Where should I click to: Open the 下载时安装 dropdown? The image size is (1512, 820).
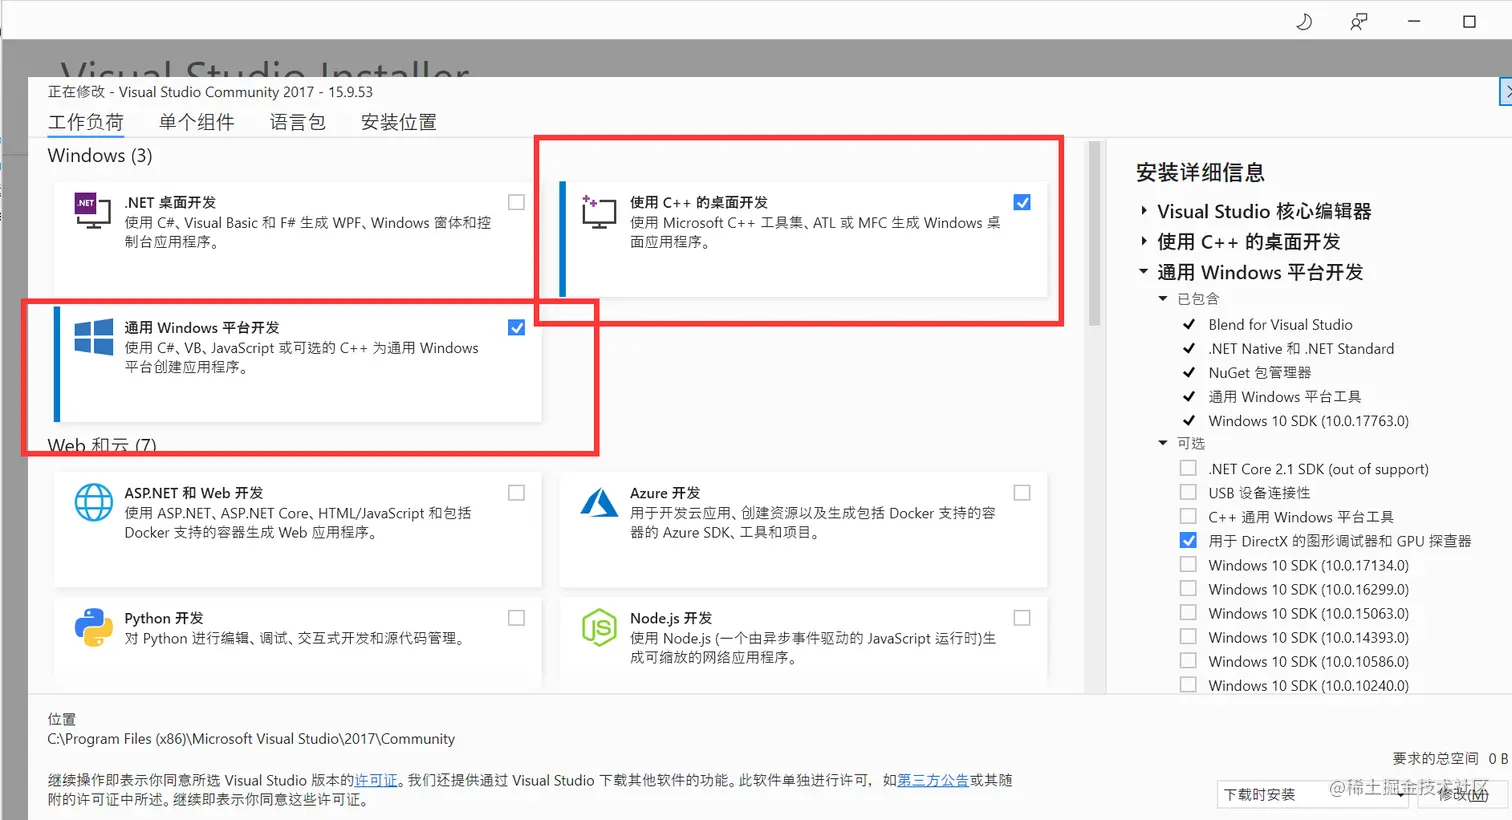[1313, 795]
